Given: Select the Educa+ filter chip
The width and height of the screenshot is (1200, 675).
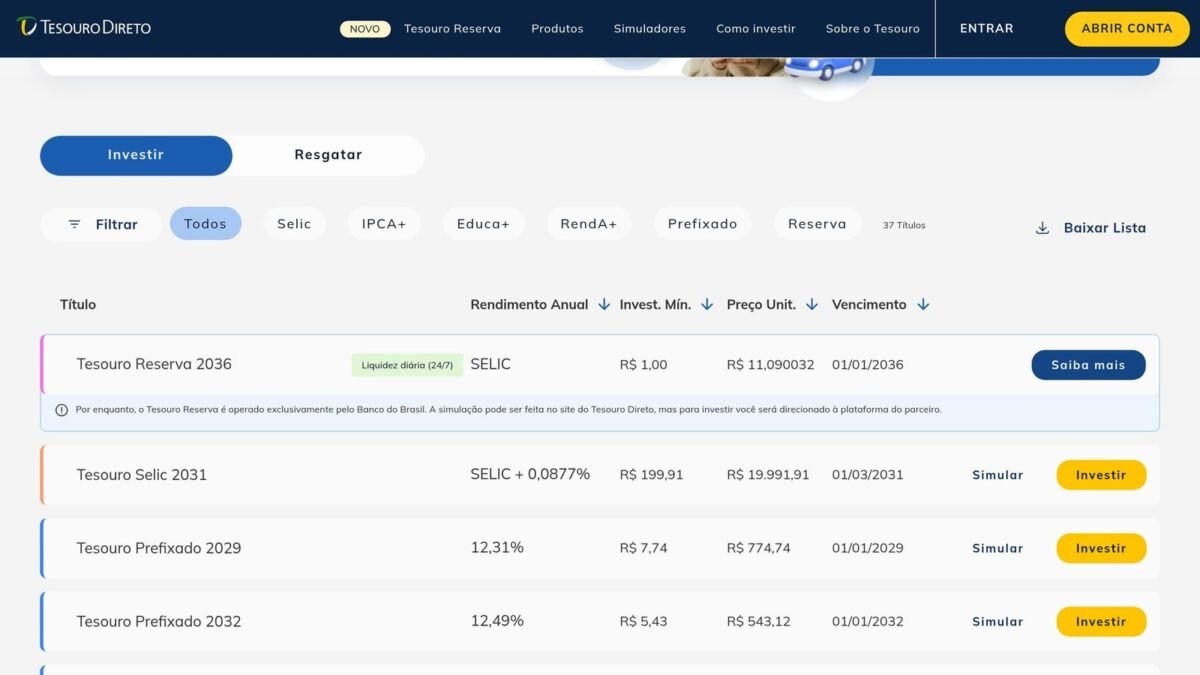Looking at the screenshot, I should coord(483,224).
